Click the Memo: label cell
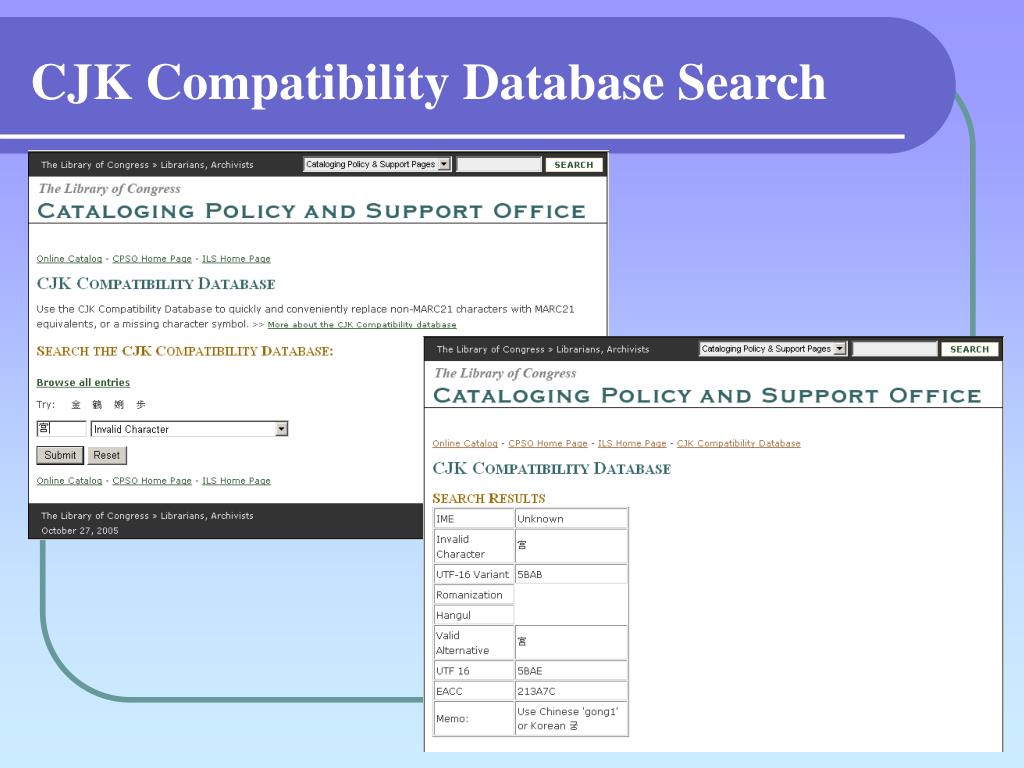Viewport: 1024px width, 768px height. pos(474,718)
